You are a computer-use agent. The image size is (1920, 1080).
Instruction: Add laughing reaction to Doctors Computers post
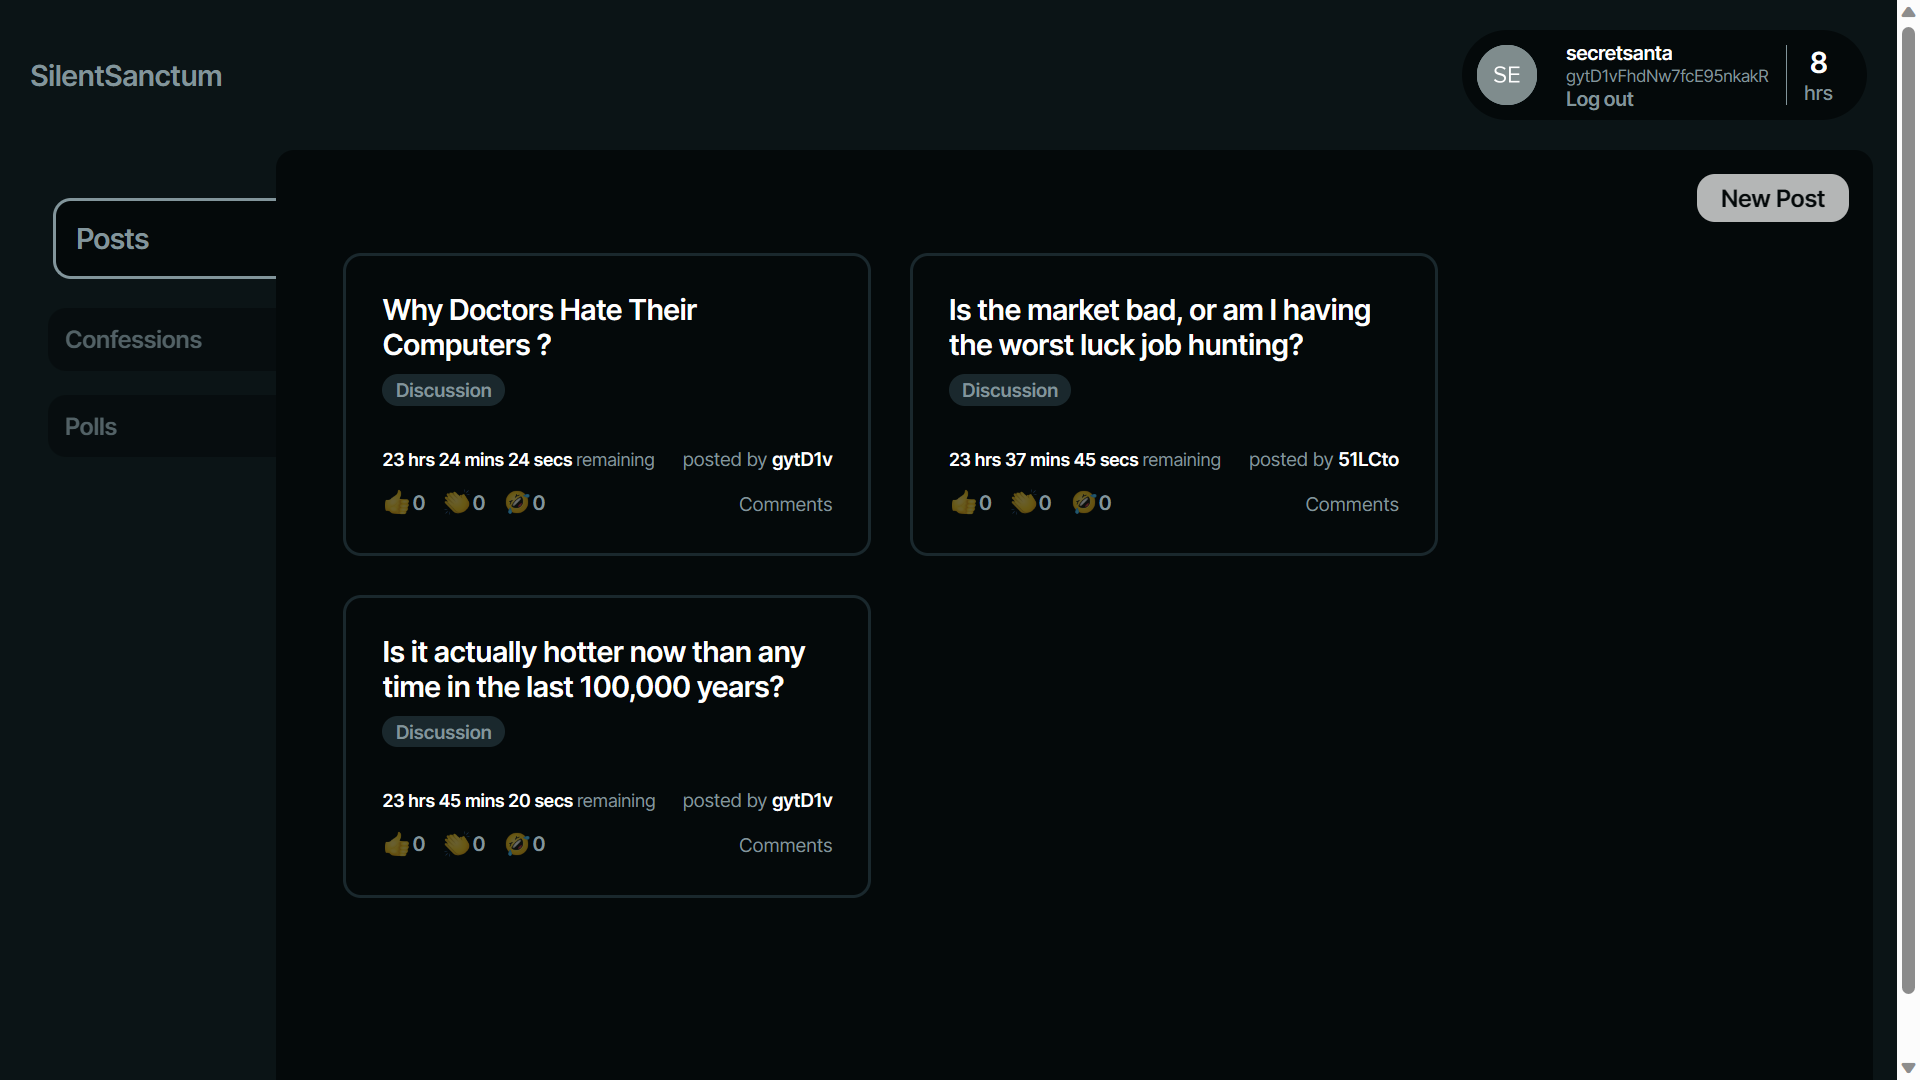(517, 503)
